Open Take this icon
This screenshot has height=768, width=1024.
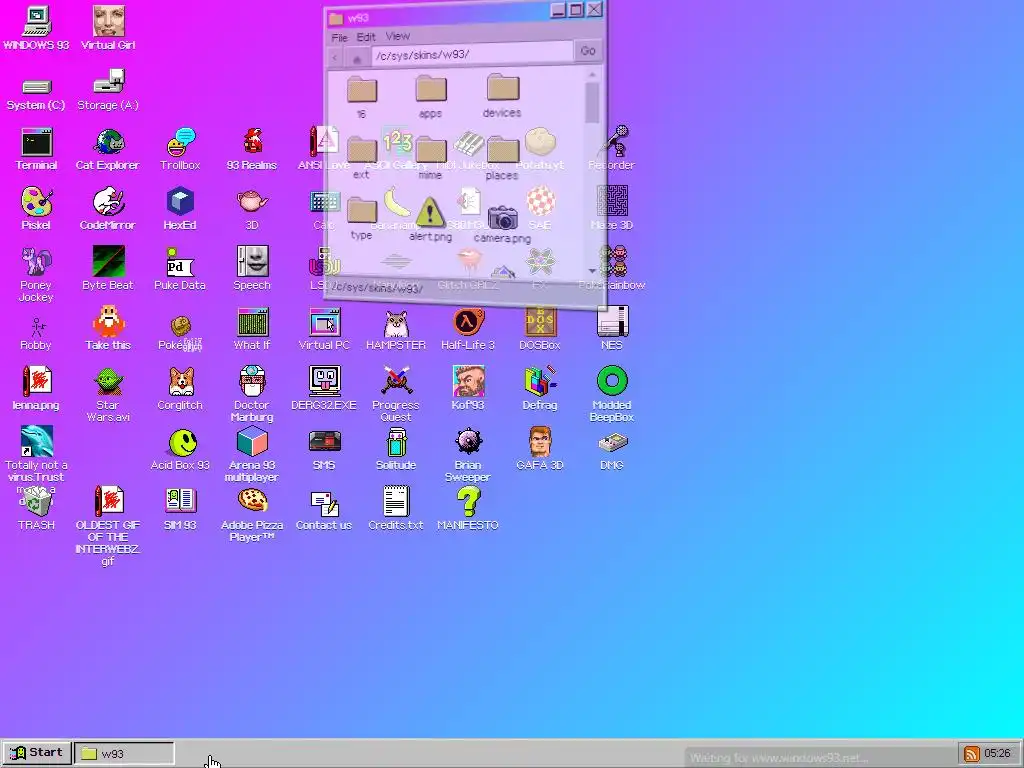108,329
